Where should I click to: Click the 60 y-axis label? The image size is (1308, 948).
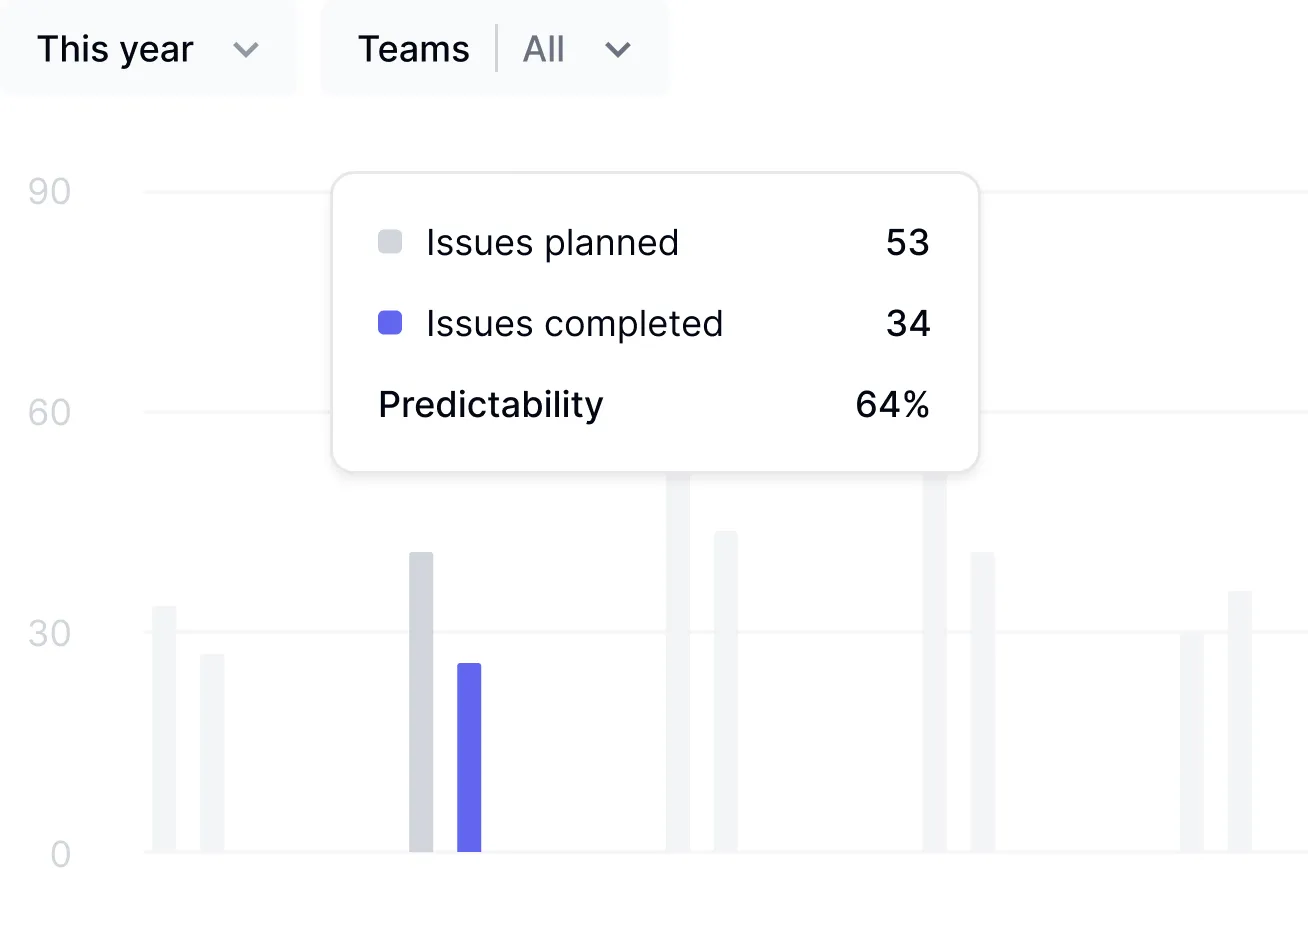click(49, 413)
